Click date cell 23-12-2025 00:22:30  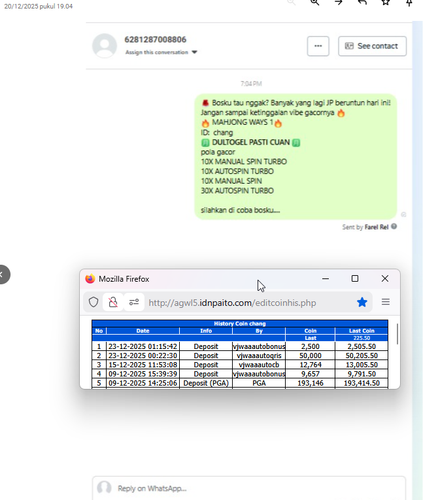tap(143, 355)
